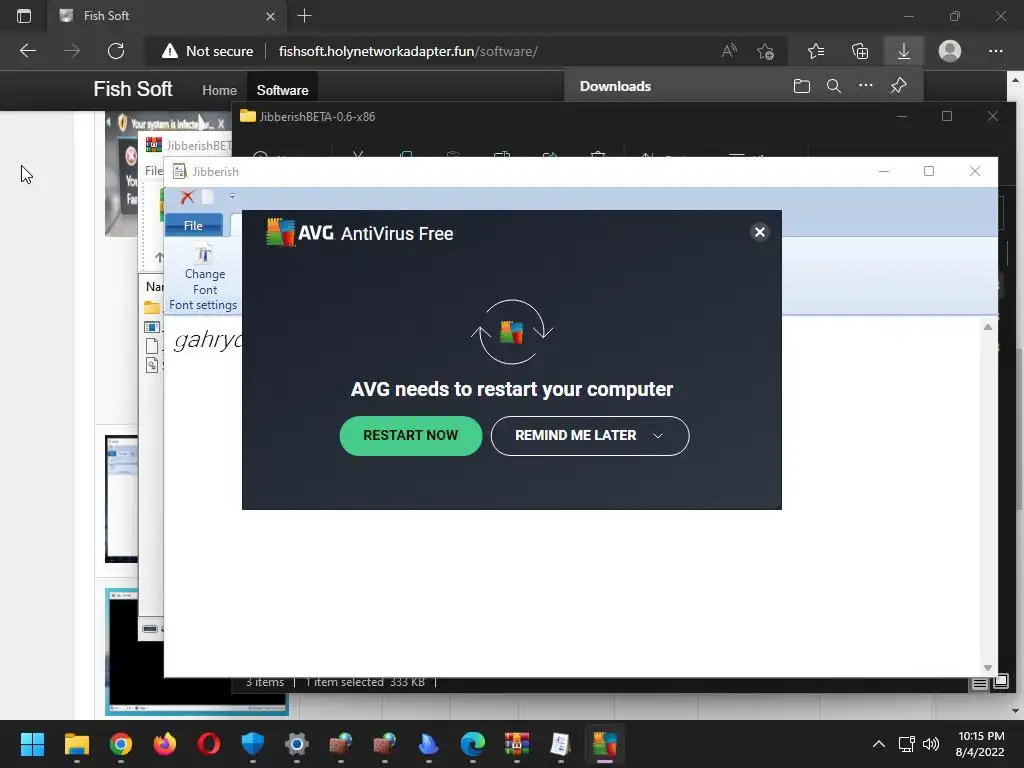This screenshot has width=1024, height=768.
Task: Click the infected system popup screenshot thumbnail
Action: pos(121,174)
